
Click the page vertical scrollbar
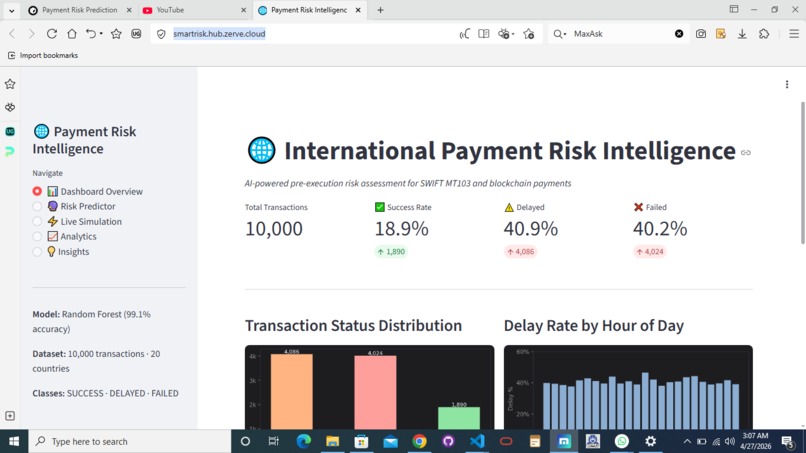pos(802,173)
